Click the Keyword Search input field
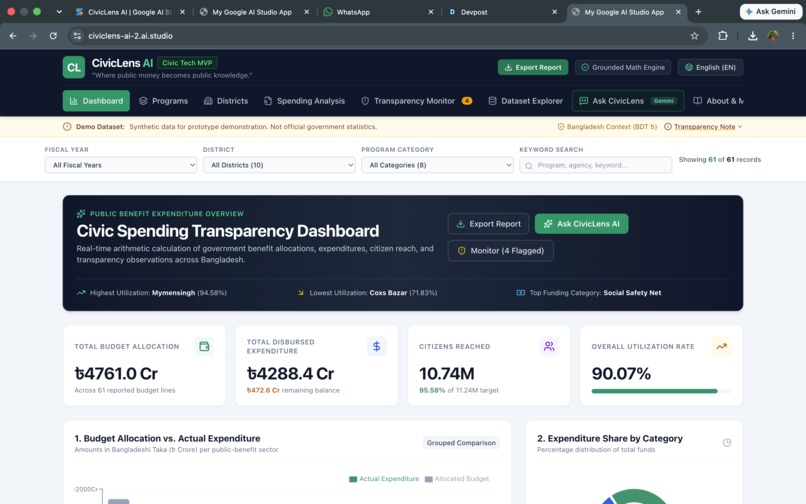806x504 pixels. (x=595, y=165)
